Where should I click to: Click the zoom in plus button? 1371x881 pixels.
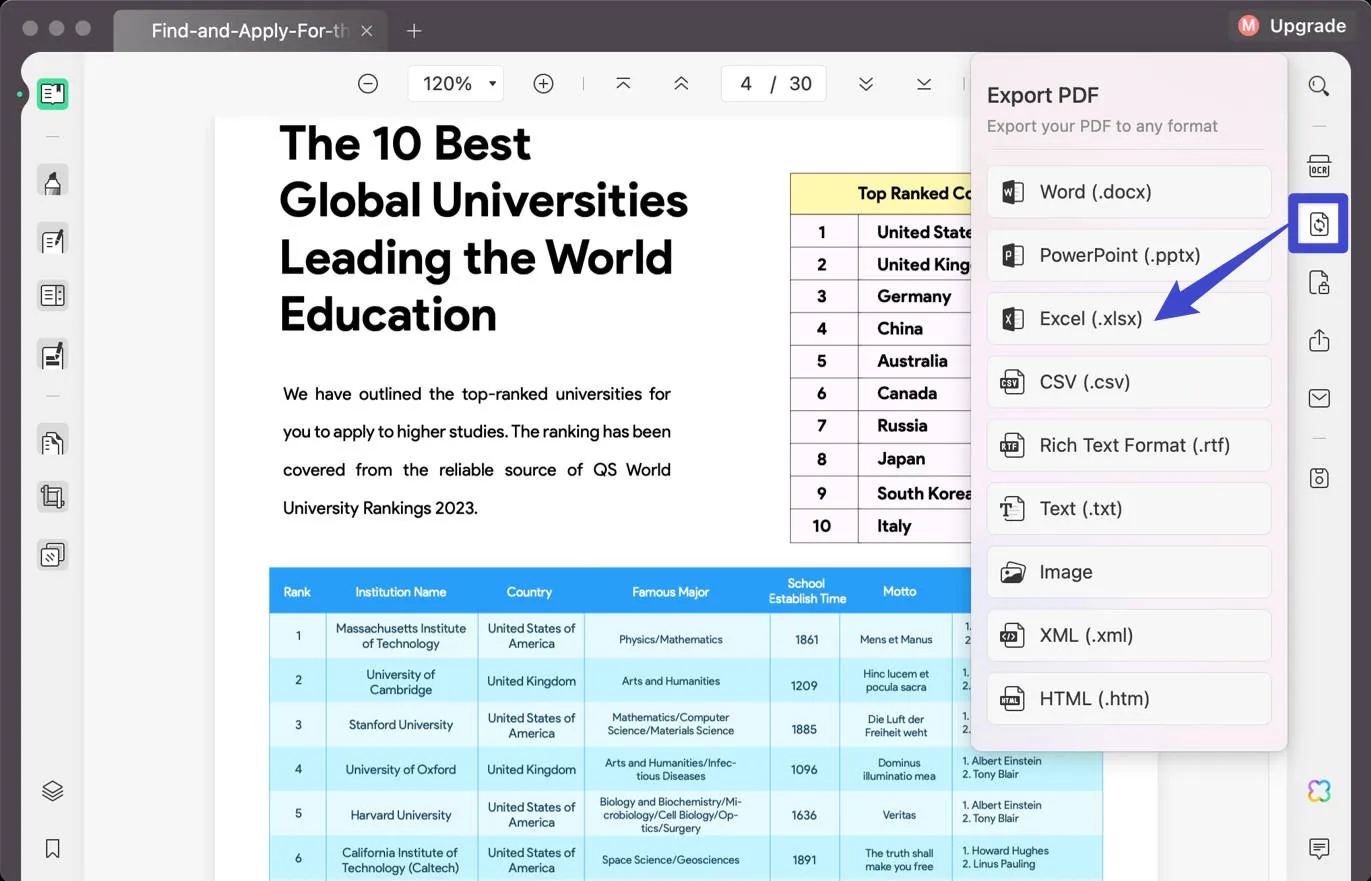(543, 84)
